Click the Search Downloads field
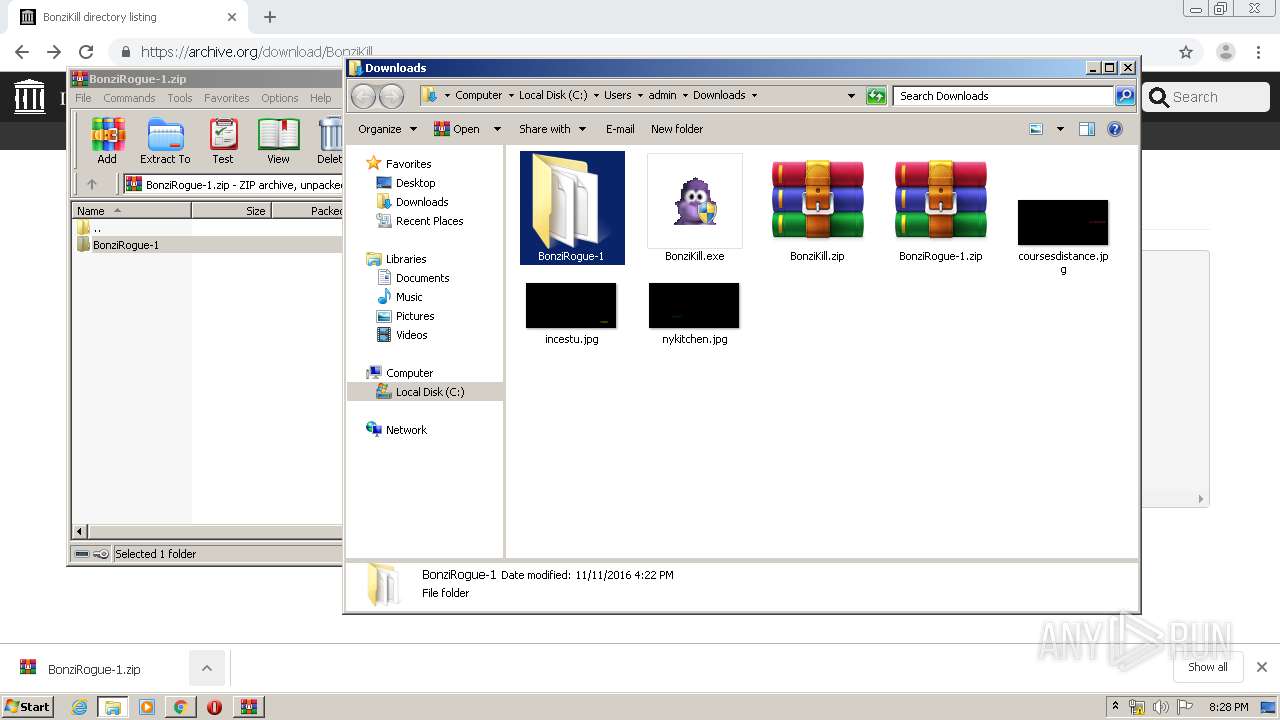The image size is (1280, 720). [1003, 96]
